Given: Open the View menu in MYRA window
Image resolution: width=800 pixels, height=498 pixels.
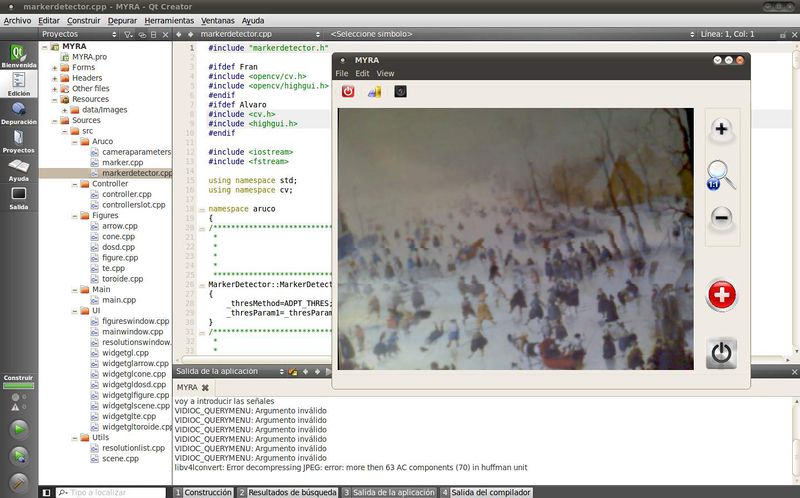Looking at the screenshot, I should point(385,73).
